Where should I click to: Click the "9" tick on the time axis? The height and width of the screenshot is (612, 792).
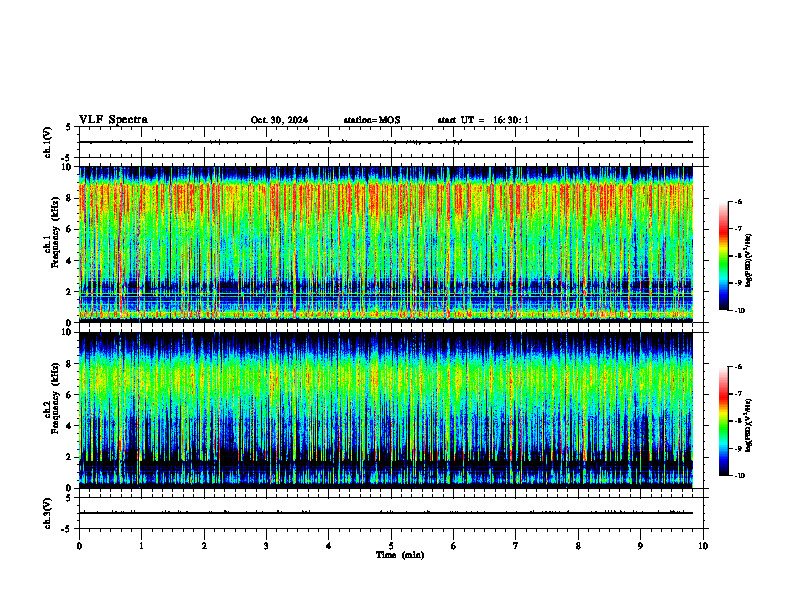[x=640, y=546]
